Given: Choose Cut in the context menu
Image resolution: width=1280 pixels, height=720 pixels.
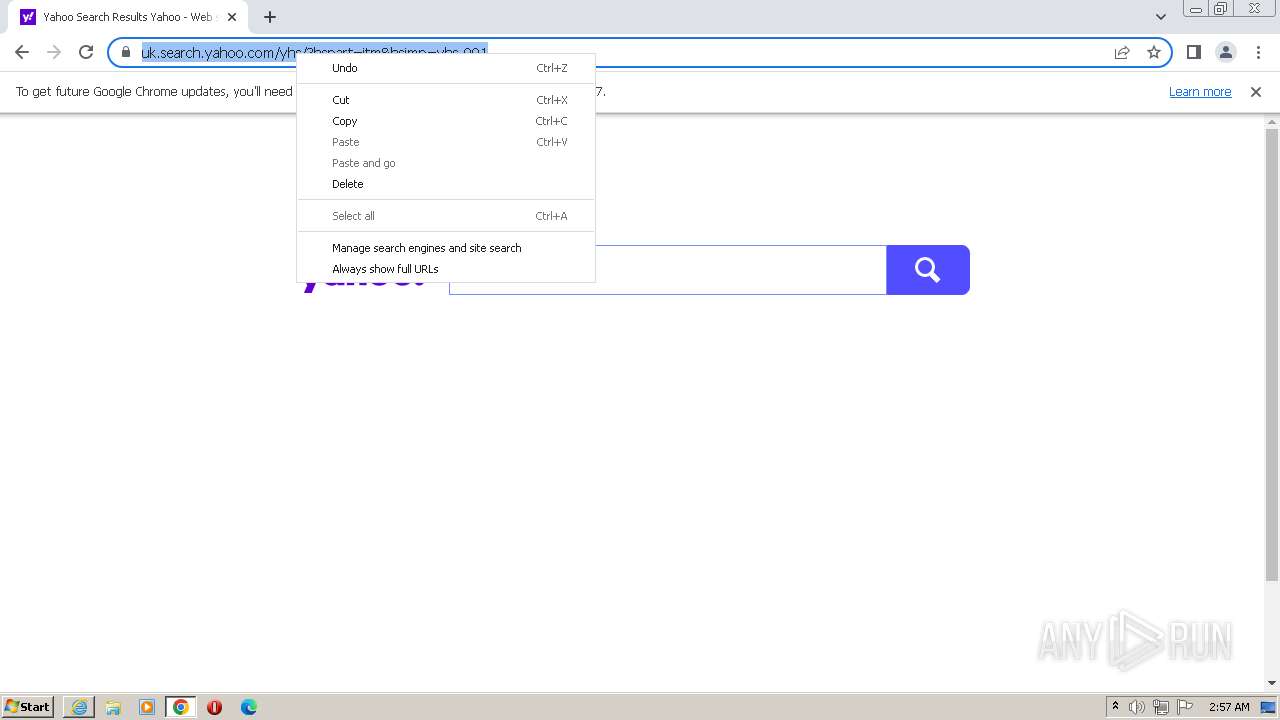Looking at the screenshot, I should pyautogui.click(x=446, y=100).
